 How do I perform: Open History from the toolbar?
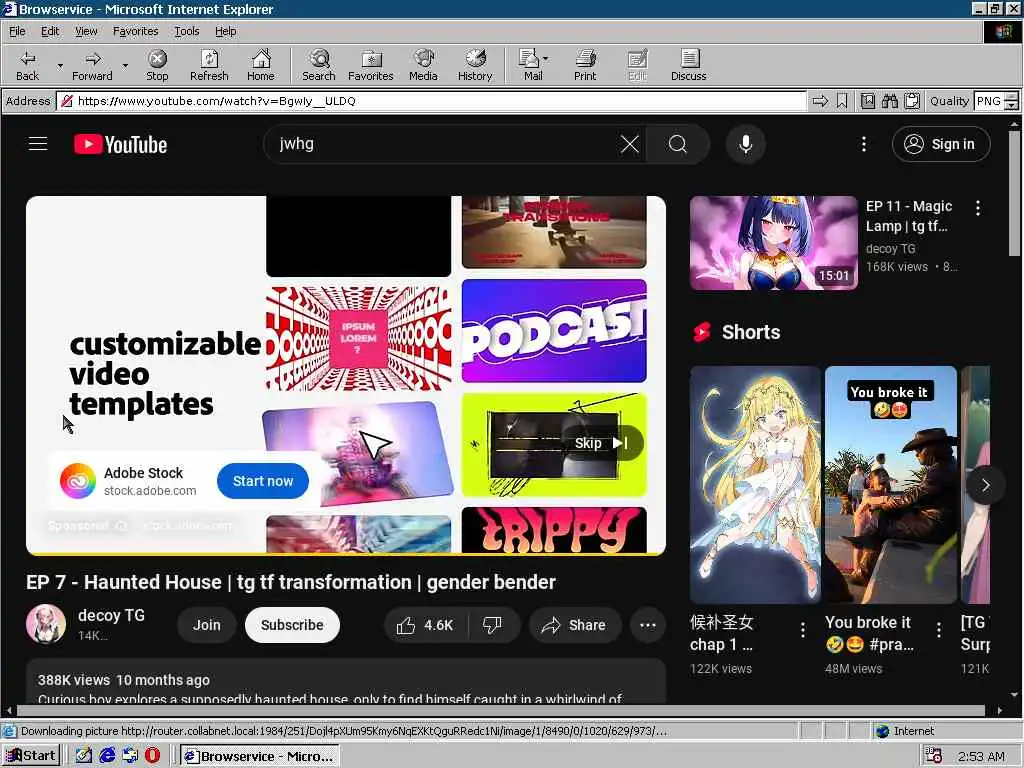tap(475, 65)
